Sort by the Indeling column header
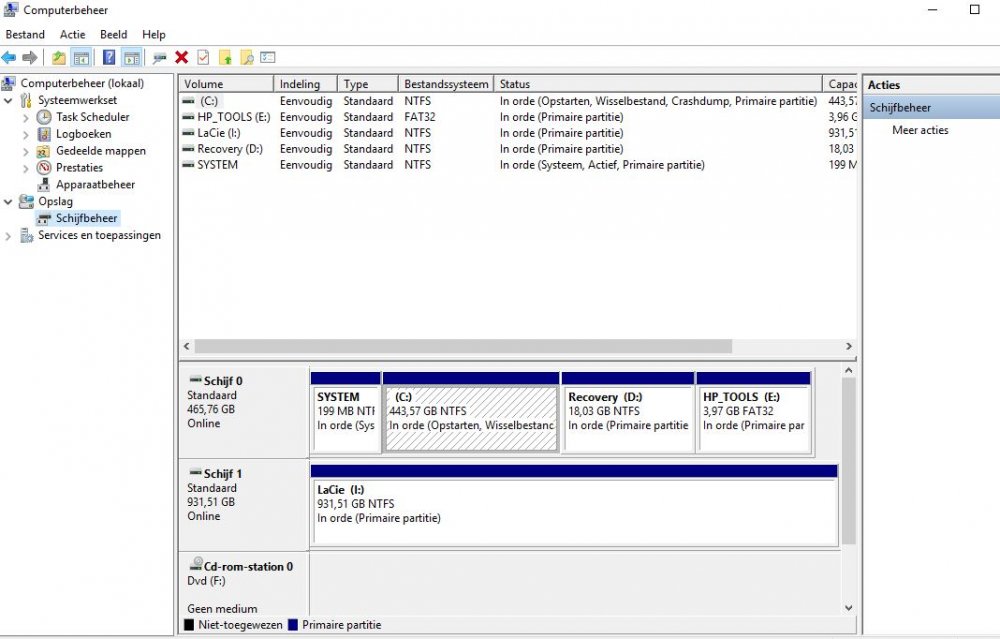The width and height of the screenshot is (1000, 639). pyautogui.click(x=305, y=84)
